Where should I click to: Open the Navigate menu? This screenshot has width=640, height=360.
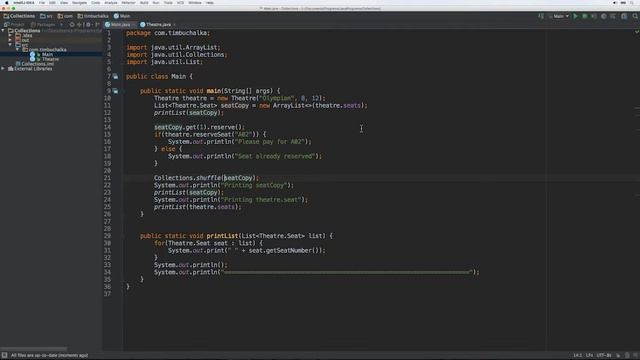pyautogui.click(x=79, y=2)
